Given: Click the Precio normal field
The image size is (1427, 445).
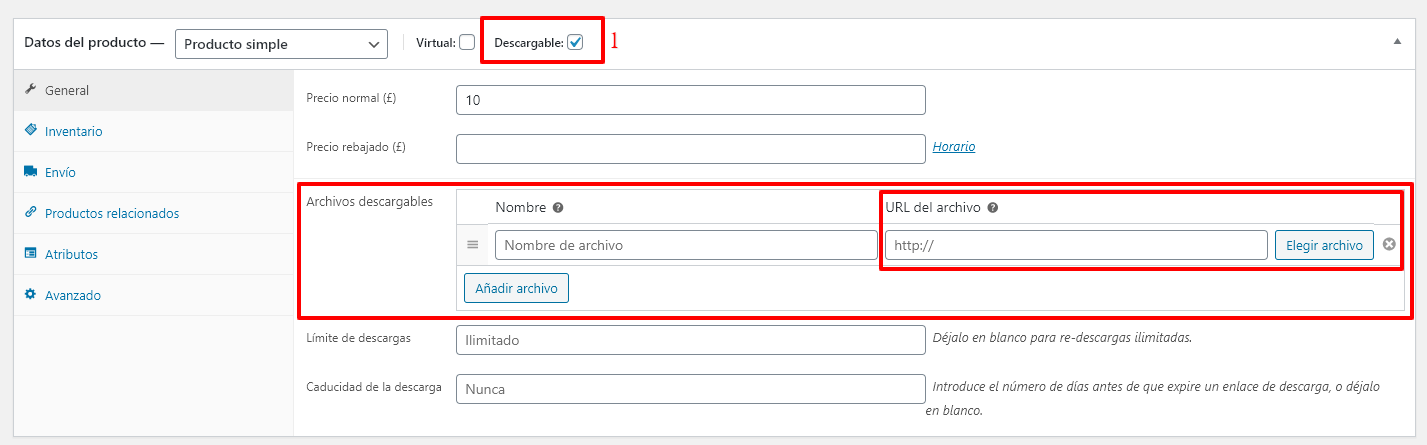Looking at the screenshot, I should (x=690, y=100).
